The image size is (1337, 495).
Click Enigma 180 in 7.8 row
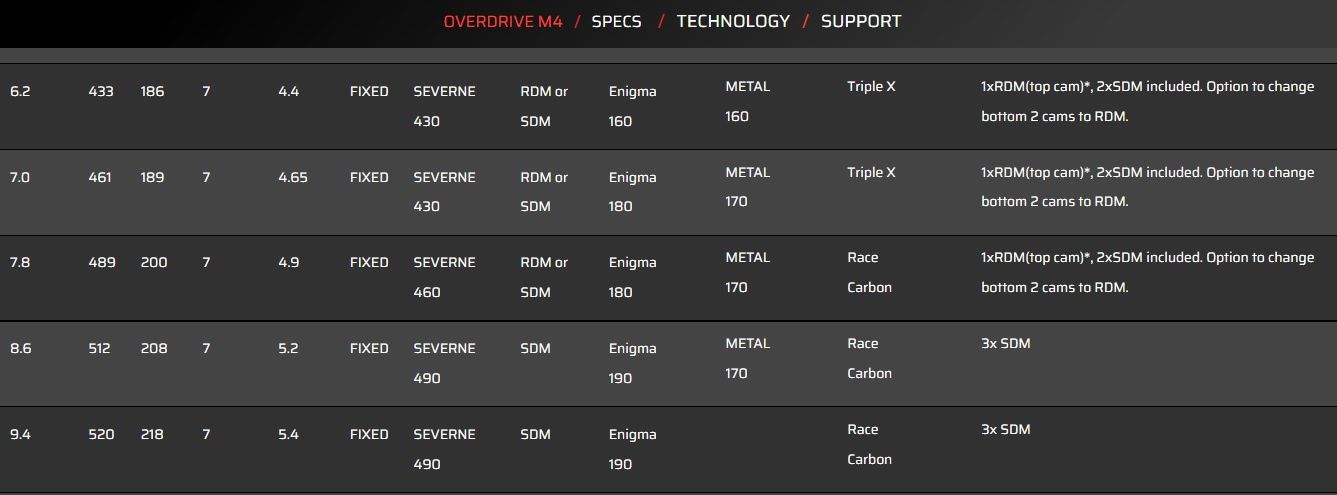[x=632, y=277]
